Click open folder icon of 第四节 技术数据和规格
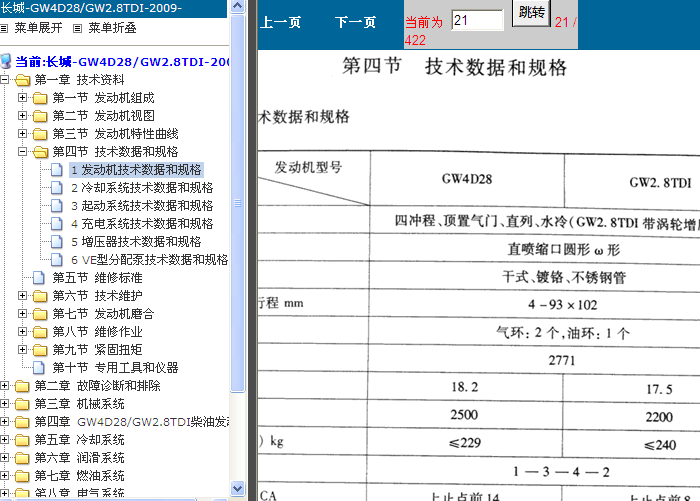700x501 pixels. click(40, 152)
